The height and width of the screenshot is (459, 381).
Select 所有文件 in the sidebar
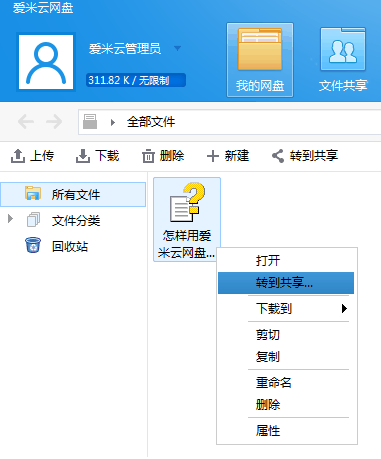pyautogui.click(x=73, y=194)
